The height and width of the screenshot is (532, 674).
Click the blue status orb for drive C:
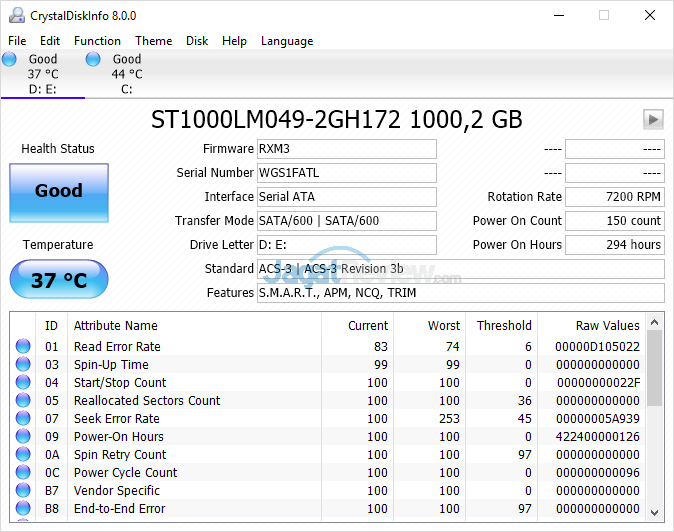click(93, 59)
